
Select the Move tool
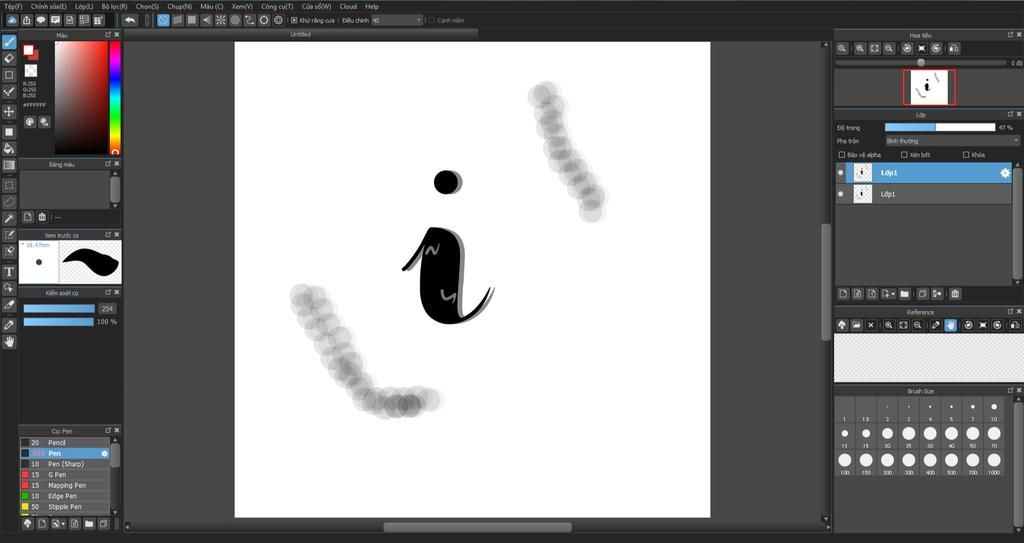[9, 111]
